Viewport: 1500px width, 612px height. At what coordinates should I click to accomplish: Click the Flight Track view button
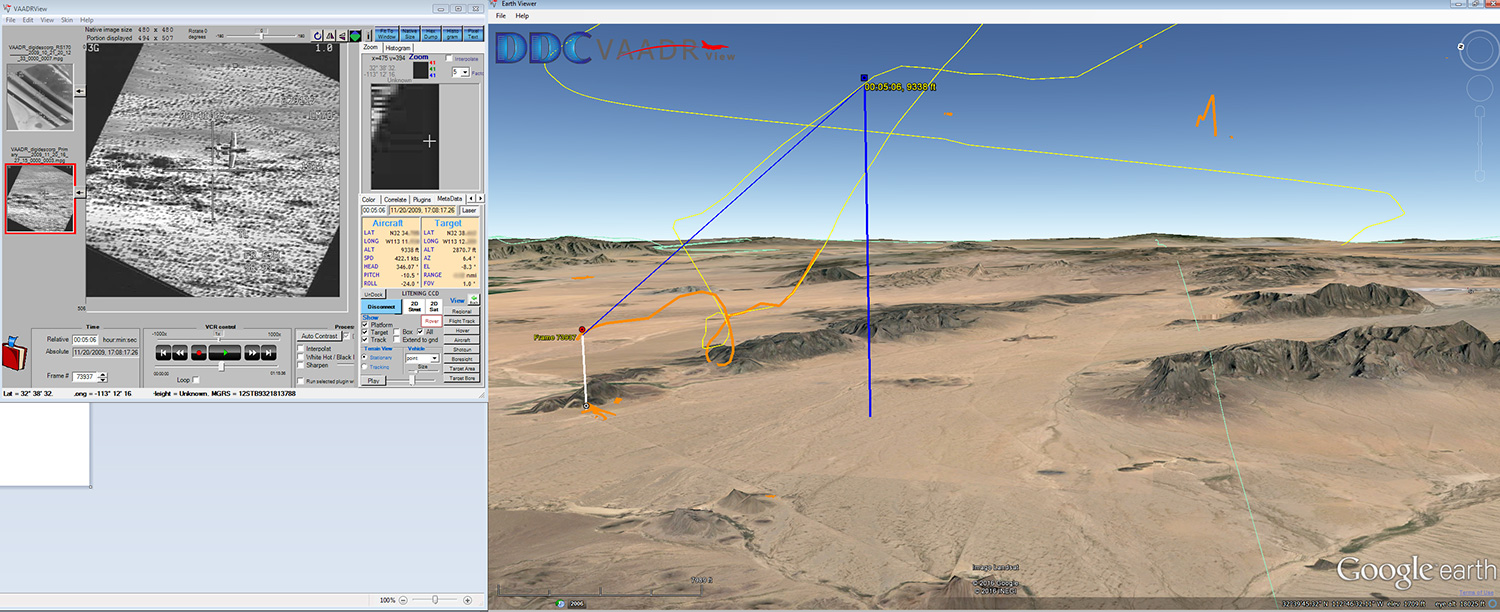pos(462,321)
